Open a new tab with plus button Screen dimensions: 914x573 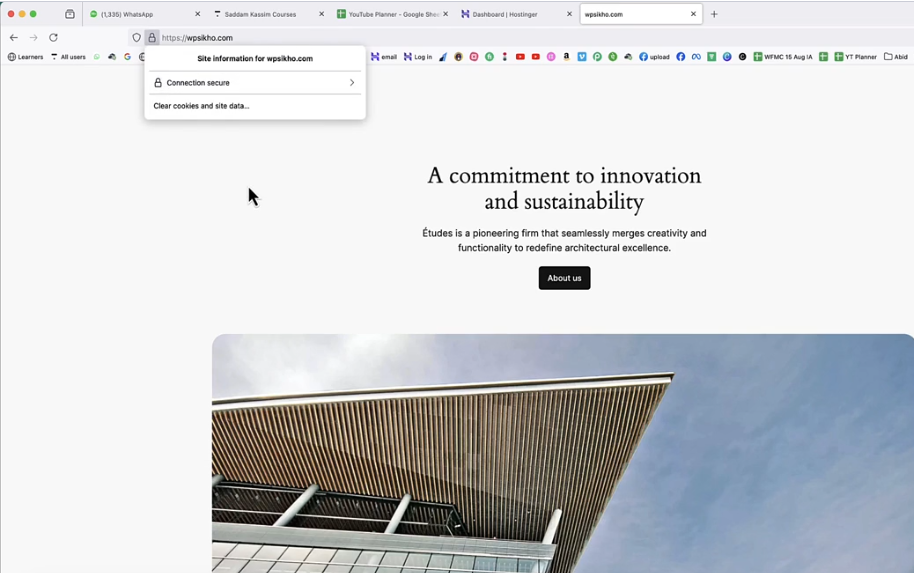(x=714, y=14)
